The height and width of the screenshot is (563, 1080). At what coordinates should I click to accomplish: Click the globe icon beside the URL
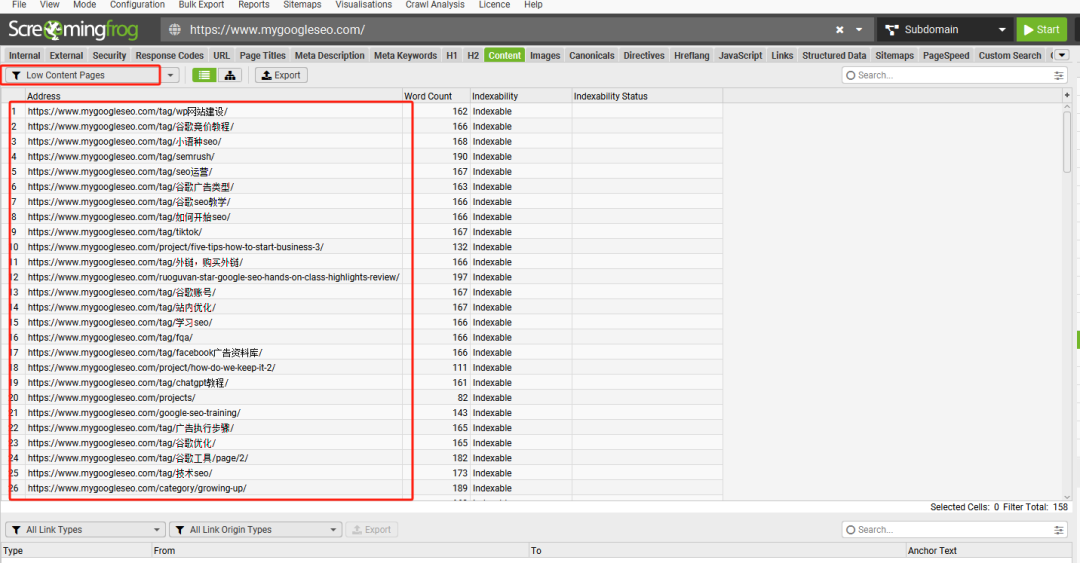[175, 30]
